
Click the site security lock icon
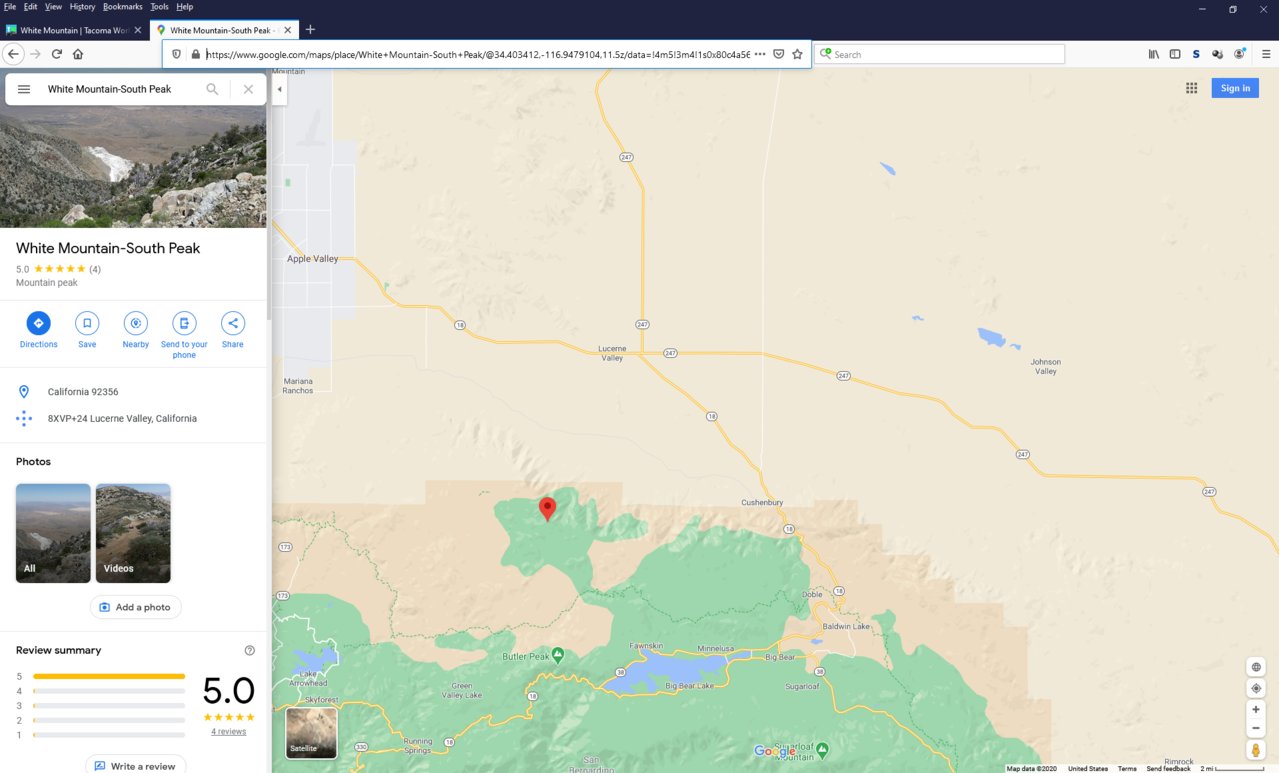[195, 54]
